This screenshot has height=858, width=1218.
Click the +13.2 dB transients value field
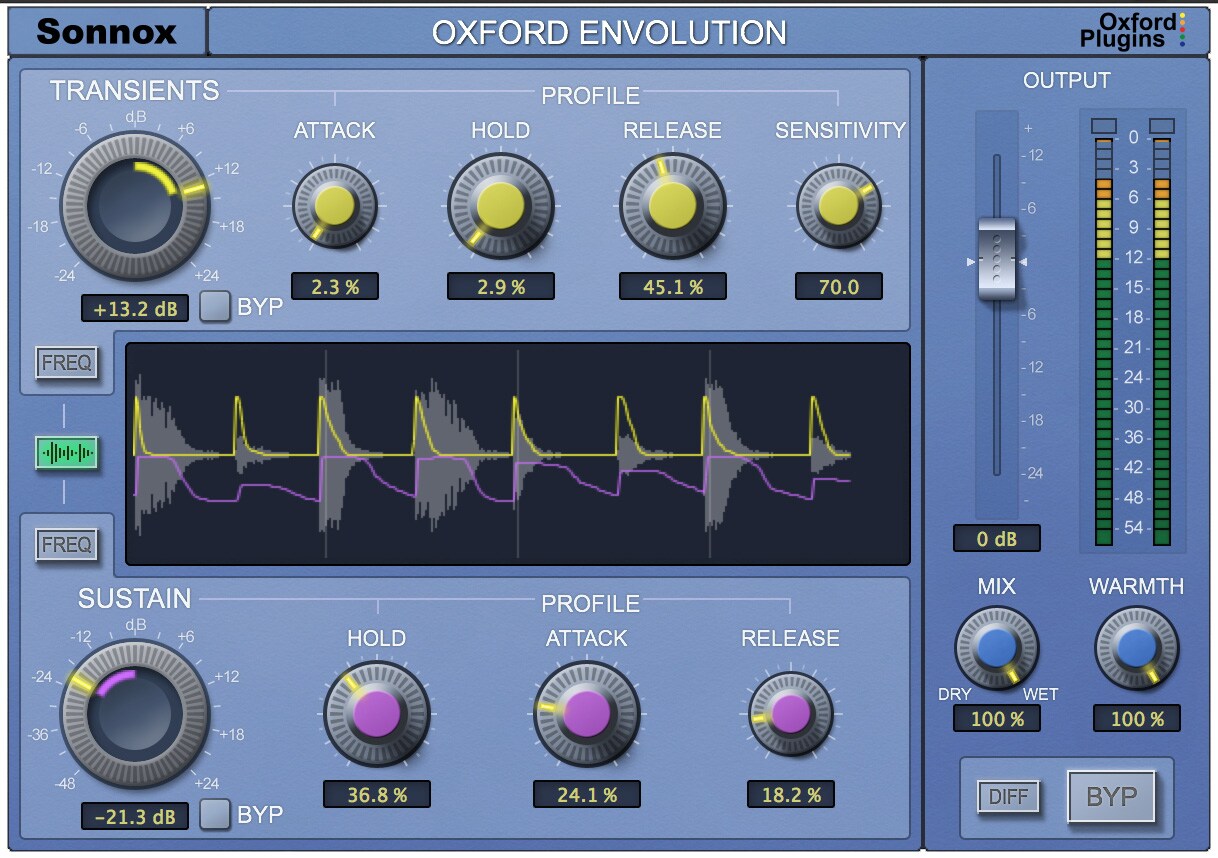(x=135, y=308)
